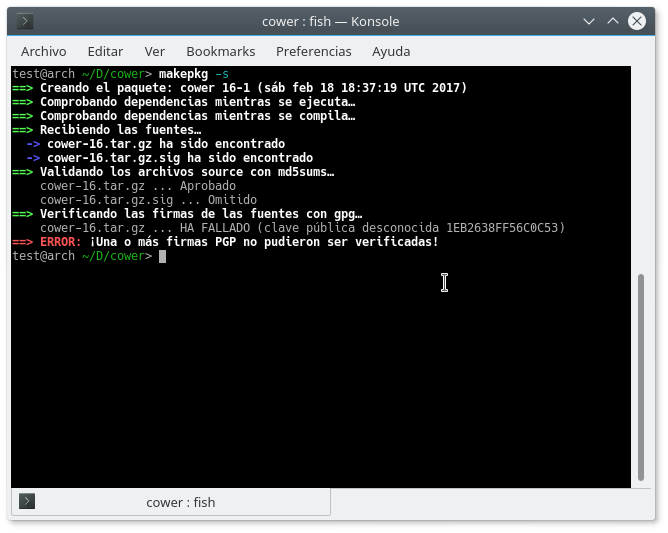
Task: Open the Archivo menu
Action: 44,52
